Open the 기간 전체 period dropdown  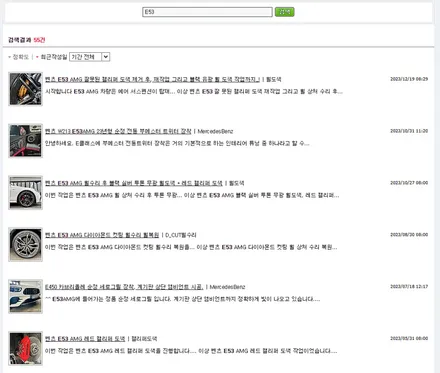point(90,57)
